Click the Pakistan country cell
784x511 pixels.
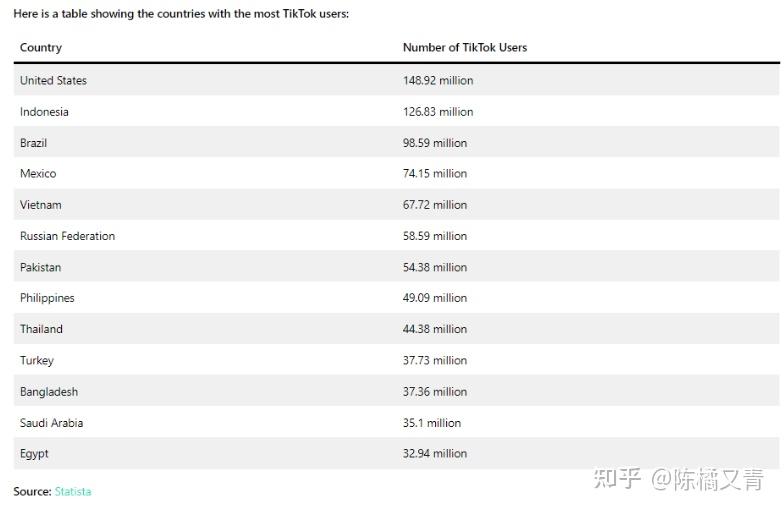coord(40,267)
